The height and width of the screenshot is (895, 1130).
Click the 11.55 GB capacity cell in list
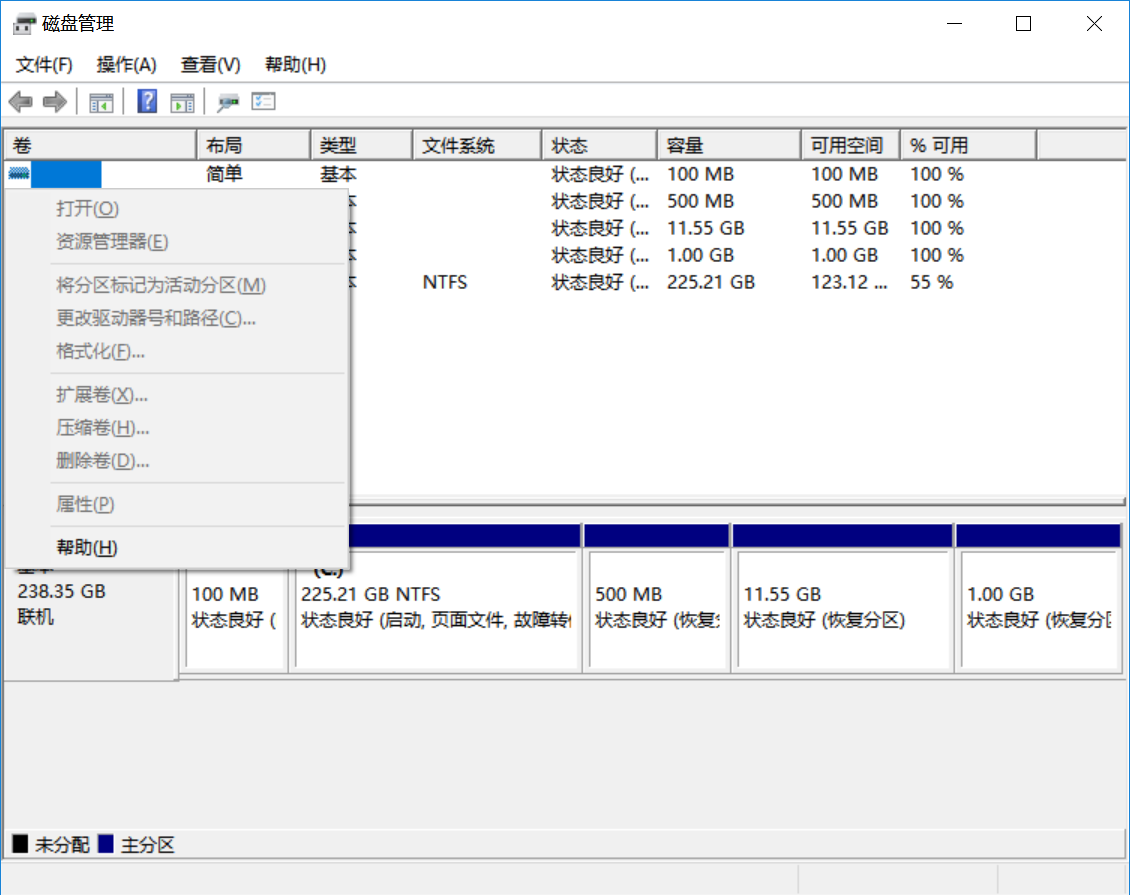[706, 228]
